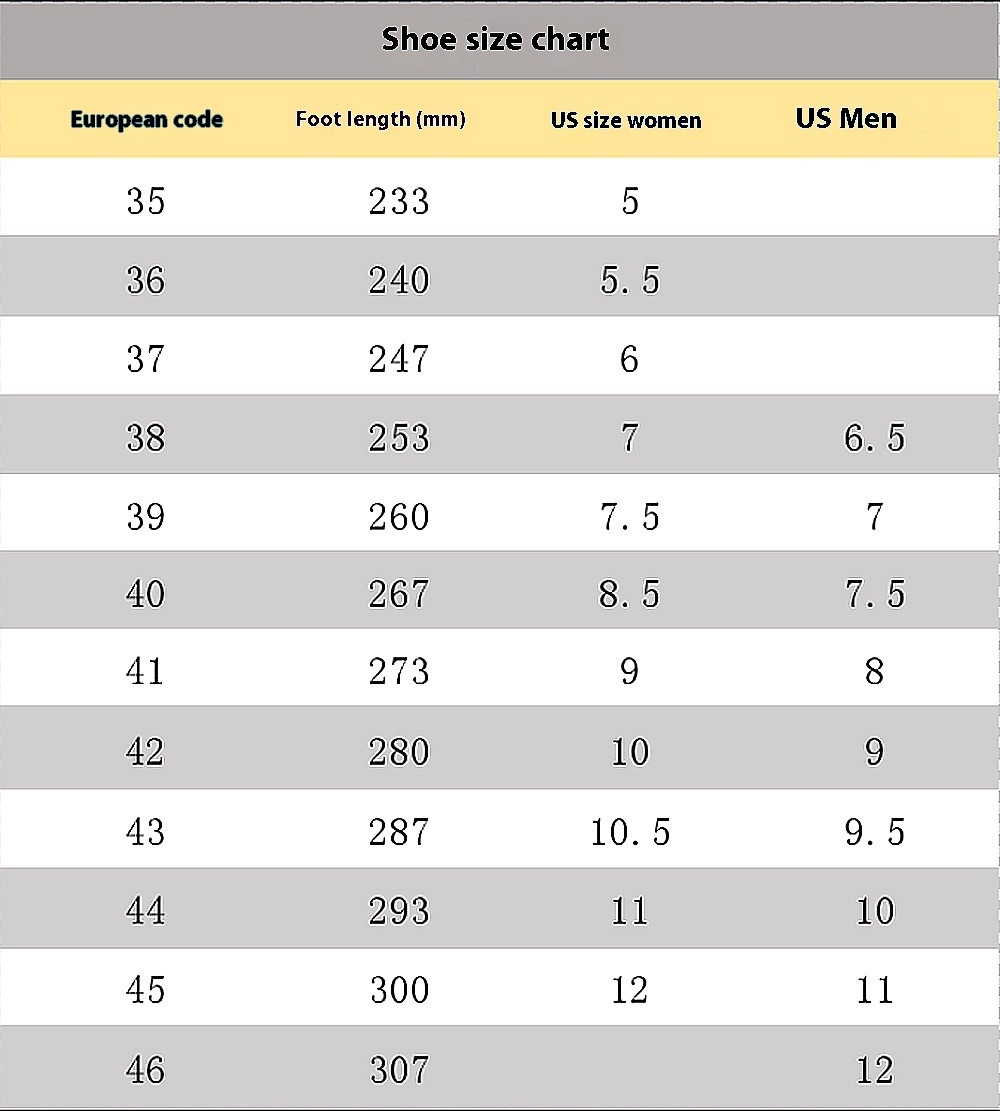This screenshot has height=1111, width=1000.
Task: Select US women size 8.5 cell
Action: [x=629, y=595]
